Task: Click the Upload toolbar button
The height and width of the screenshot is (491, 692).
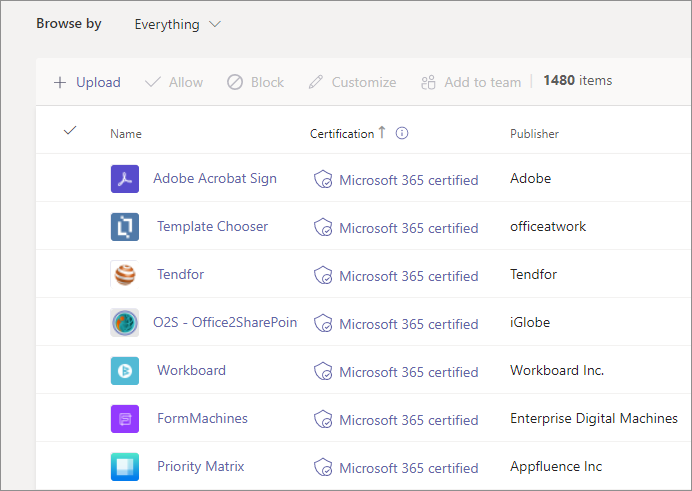Action: click(x=87, y=82)
